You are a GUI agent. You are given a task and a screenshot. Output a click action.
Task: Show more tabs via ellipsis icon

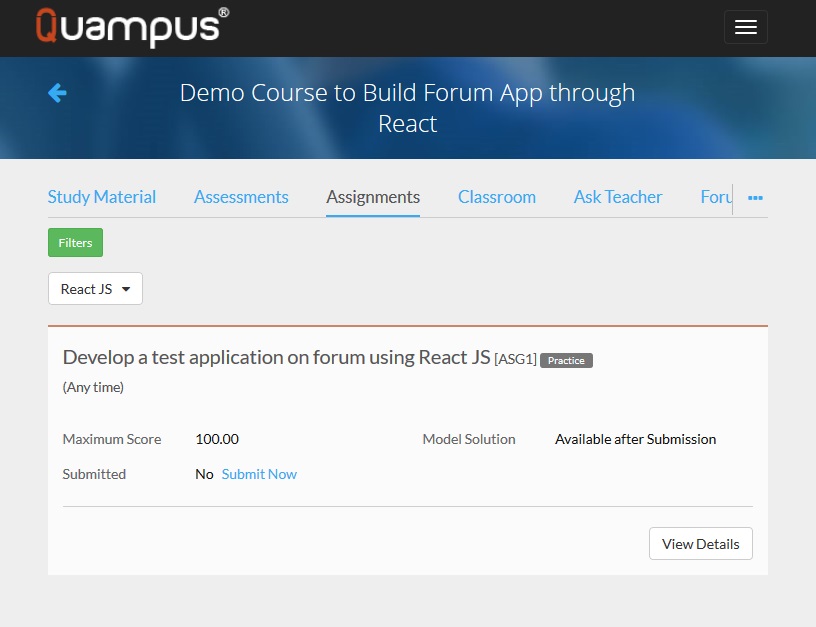click(755, 198)
